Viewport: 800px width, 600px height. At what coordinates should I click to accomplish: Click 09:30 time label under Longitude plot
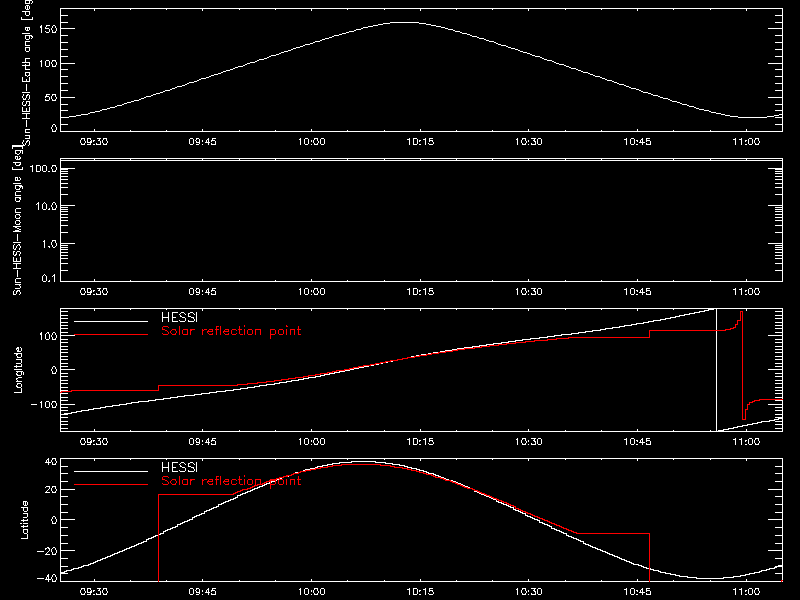94,442
